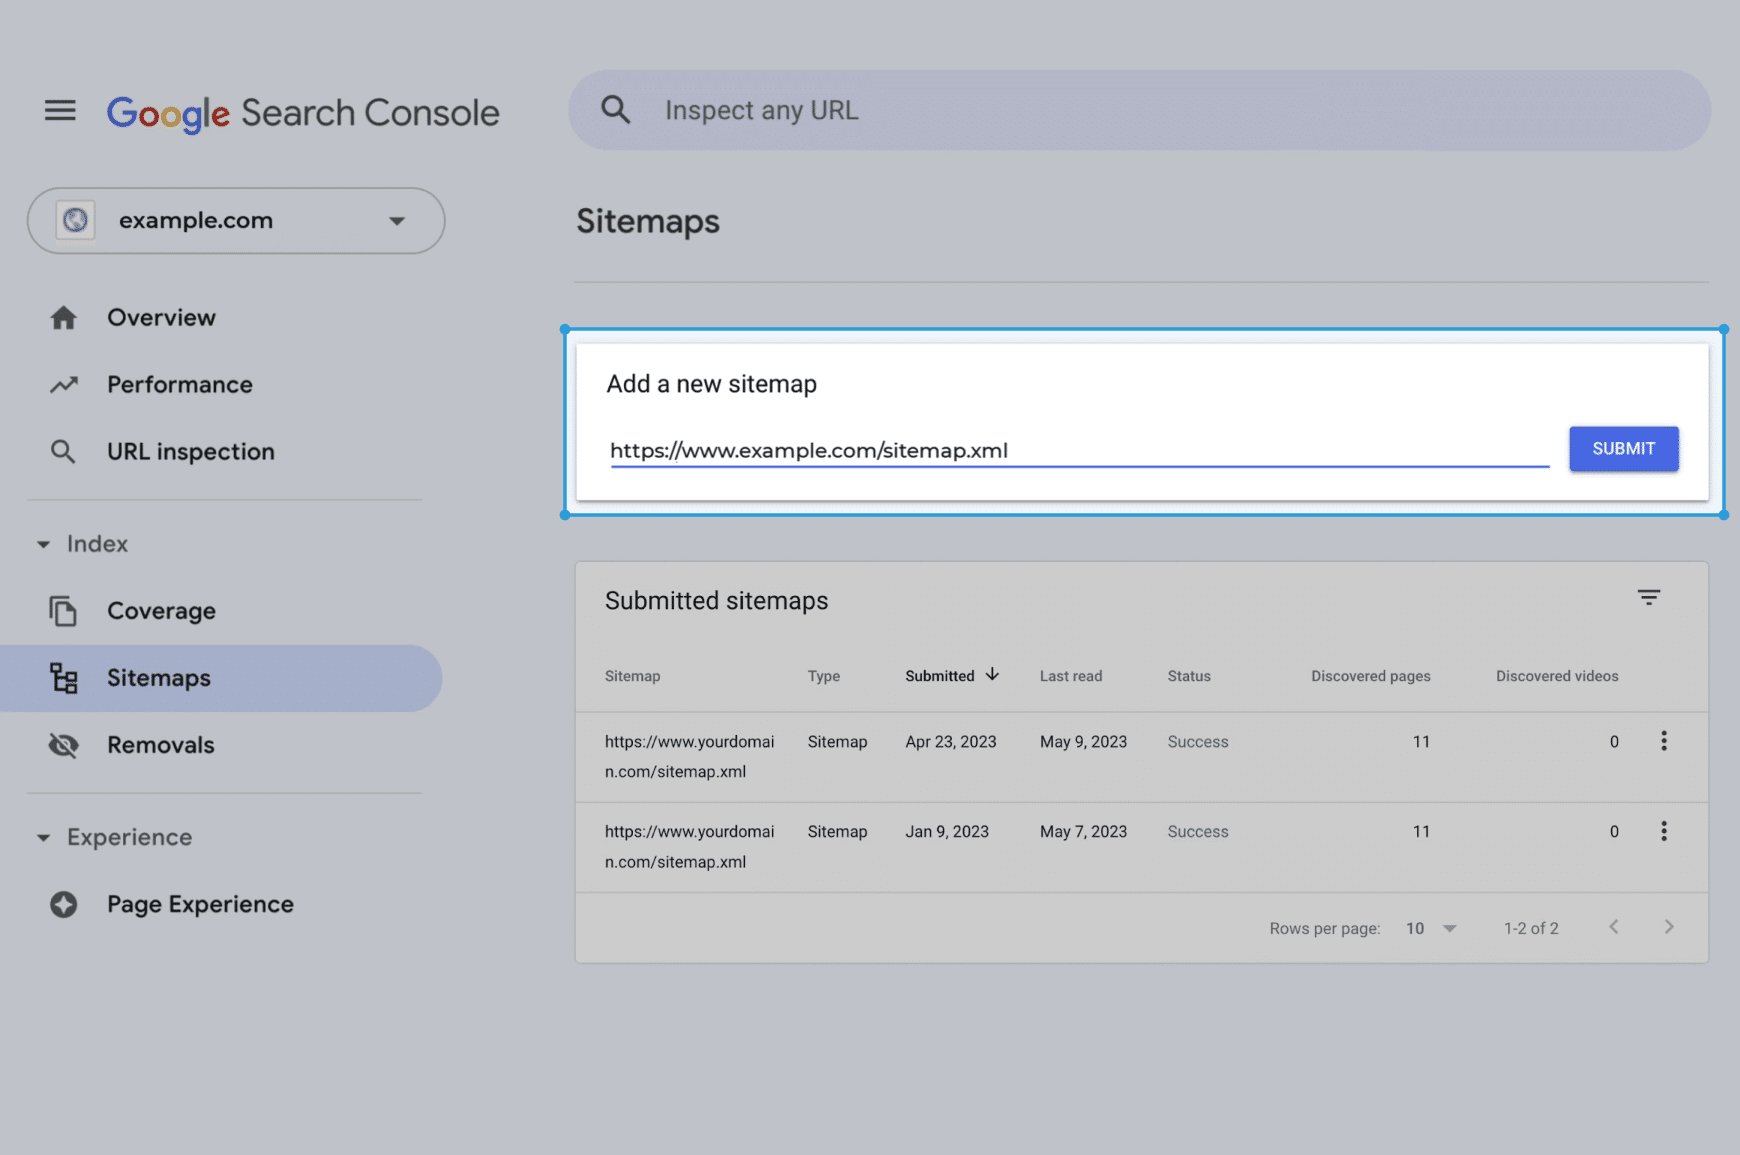Image resolution: width=1740 pixels, height=1155 pixels.
Task: Click the Sitemaps page heading
Action: (647, 221)
